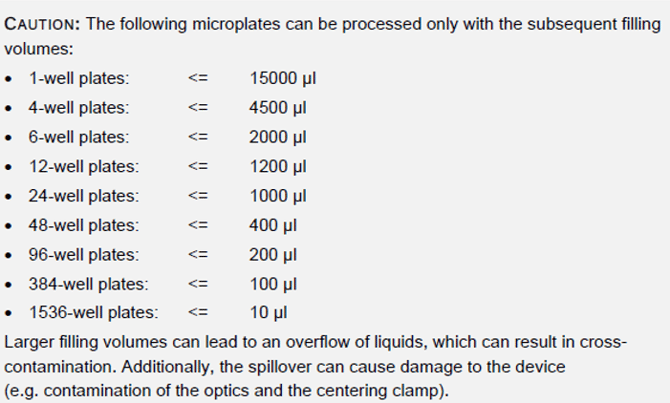Screen dimensions: 670x403
Task: Select the 4500 µl volume value
Action: click(x=278, y=108)
